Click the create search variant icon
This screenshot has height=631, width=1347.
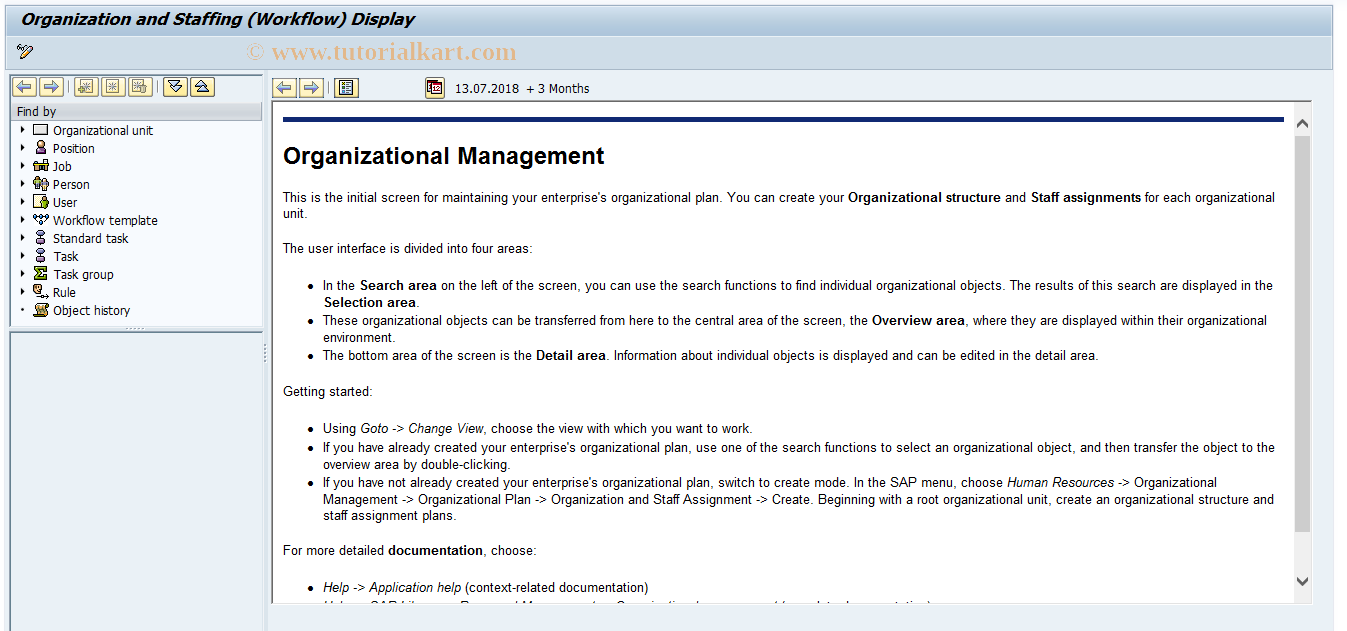point(86,87)
